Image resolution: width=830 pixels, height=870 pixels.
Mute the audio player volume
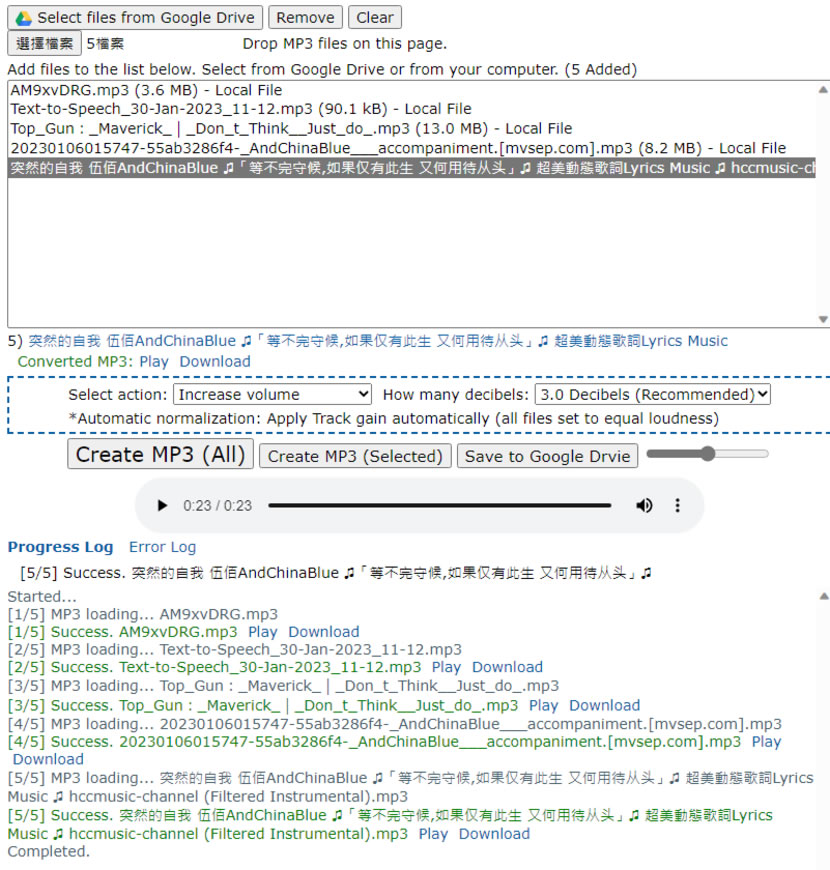(x=644, y=505)
